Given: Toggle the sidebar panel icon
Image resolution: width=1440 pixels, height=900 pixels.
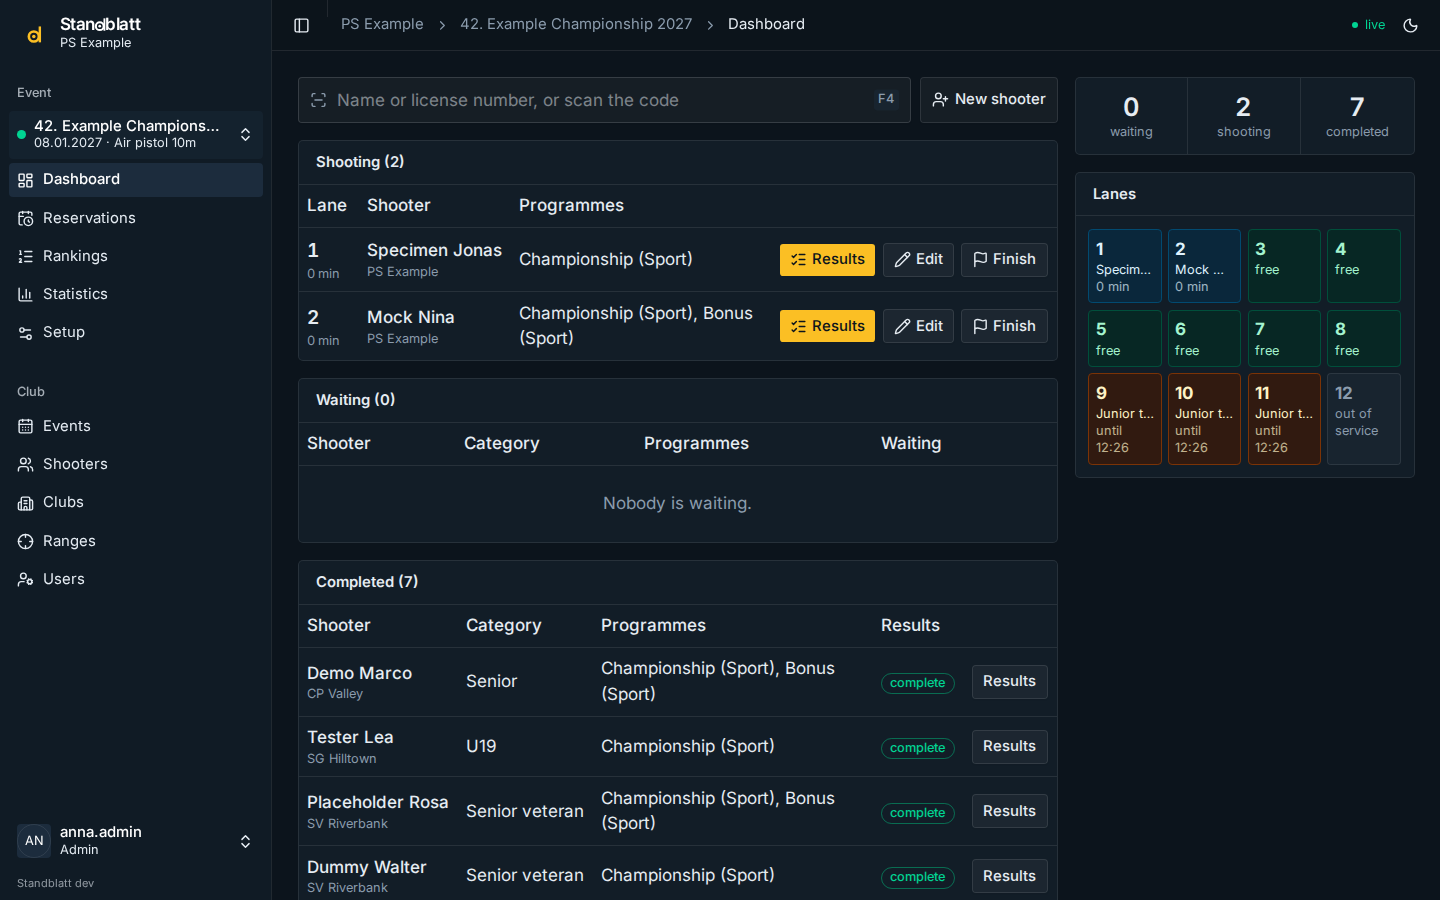Looking at the screenshot, I should tap(301, 25).
